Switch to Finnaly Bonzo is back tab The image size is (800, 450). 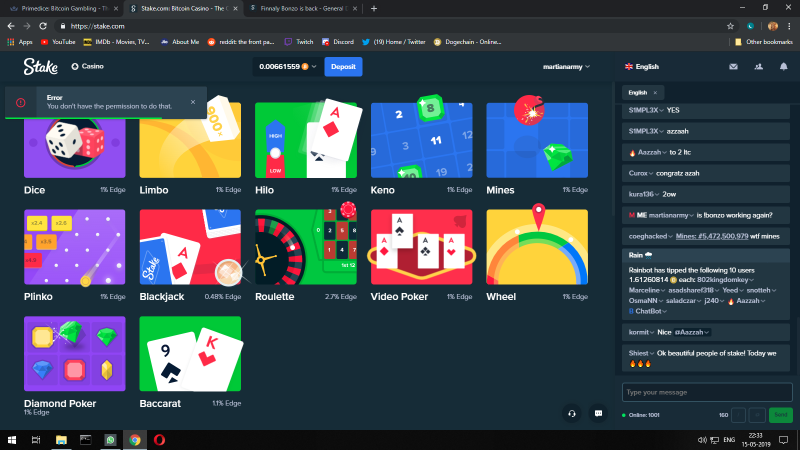(x=302, y=9)
